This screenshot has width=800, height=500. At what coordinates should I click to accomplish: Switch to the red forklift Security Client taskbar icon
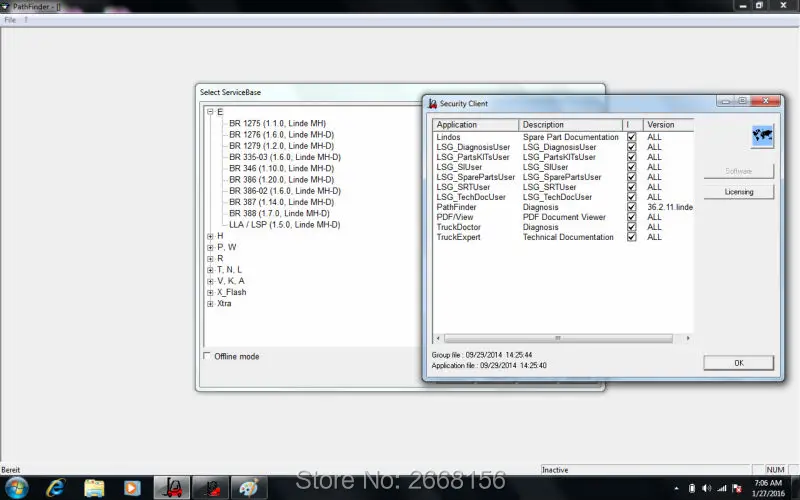point(210,488)
